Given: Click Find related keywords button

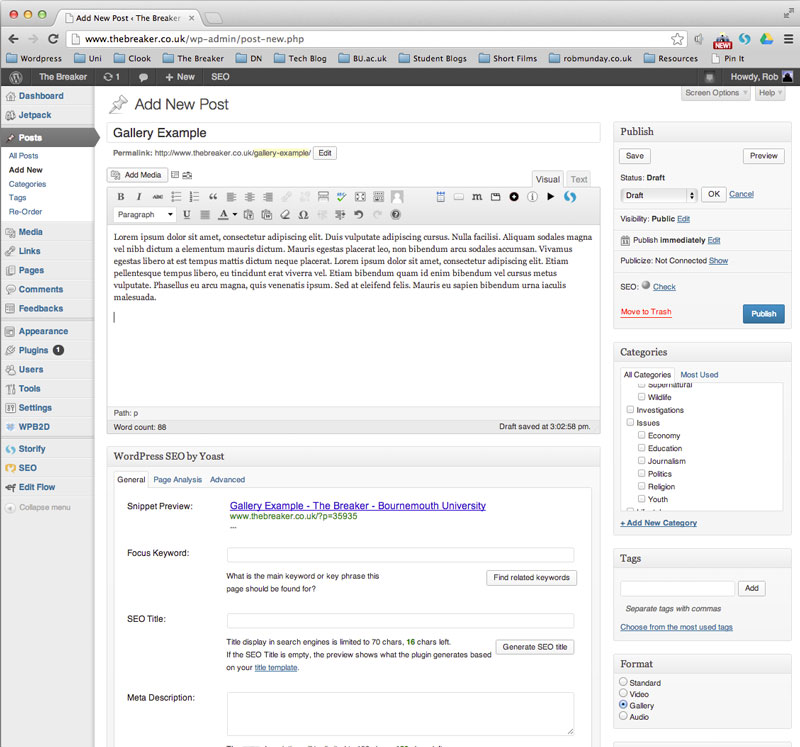Looking at the screenshot, I should click(532, 578).
